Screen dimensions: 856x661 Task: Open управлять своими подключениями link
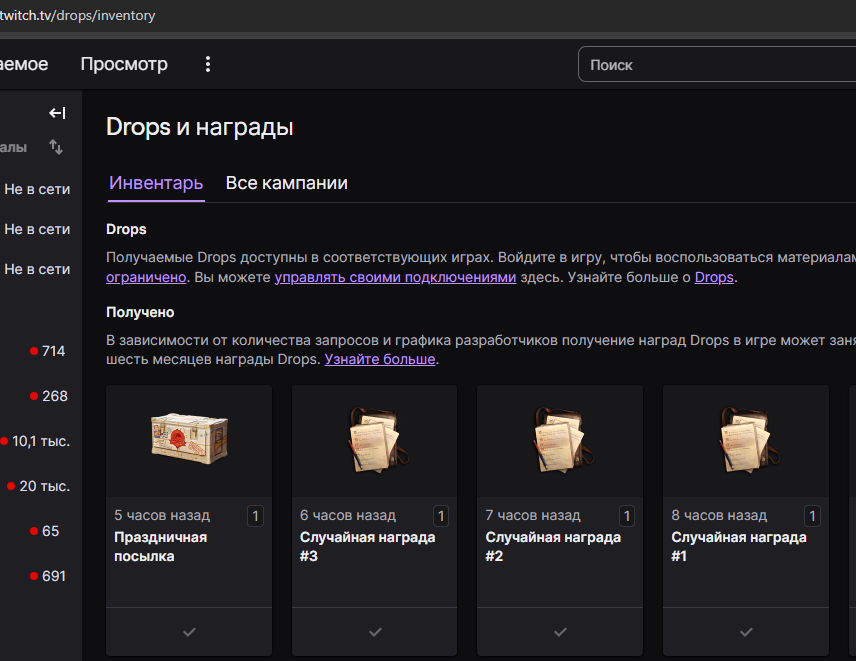pos(395,277)
